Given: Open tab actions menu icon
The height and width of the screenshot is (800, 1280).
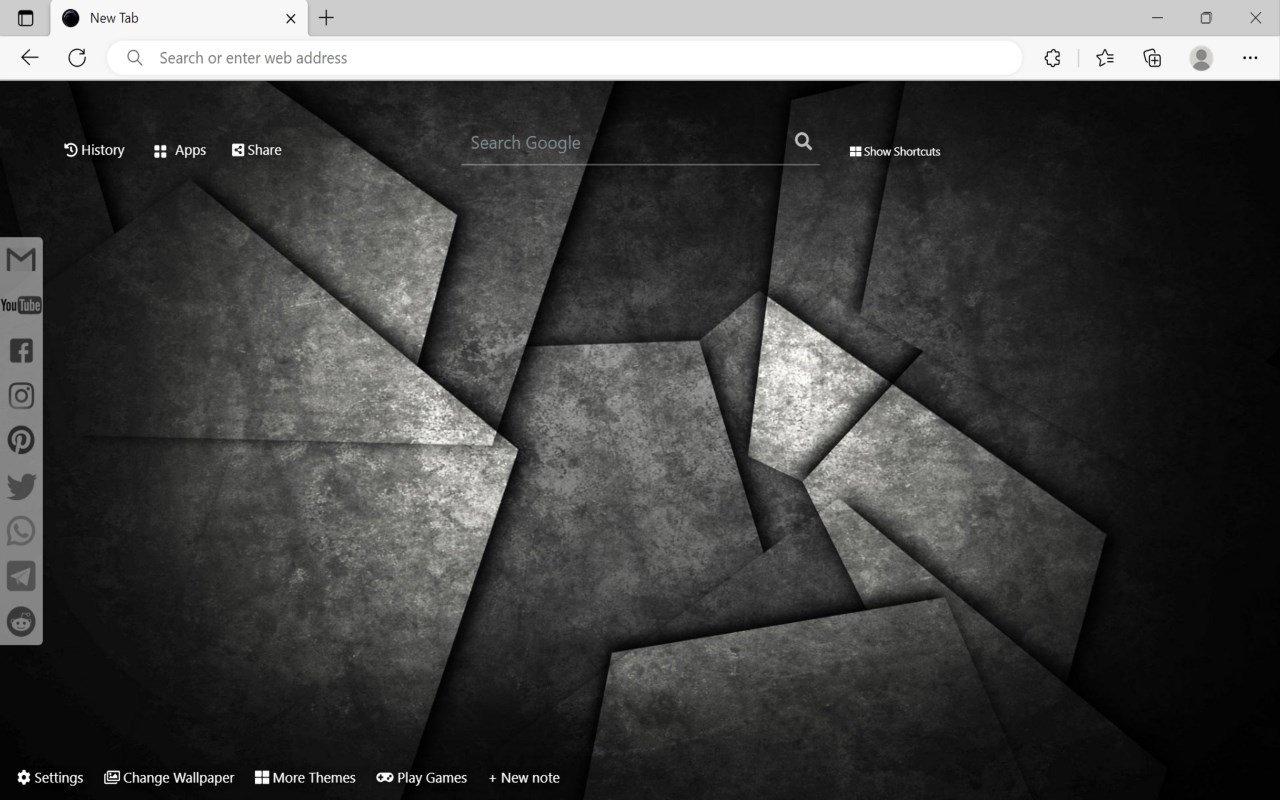Looking at the screenshot, I should pos(26,18).
